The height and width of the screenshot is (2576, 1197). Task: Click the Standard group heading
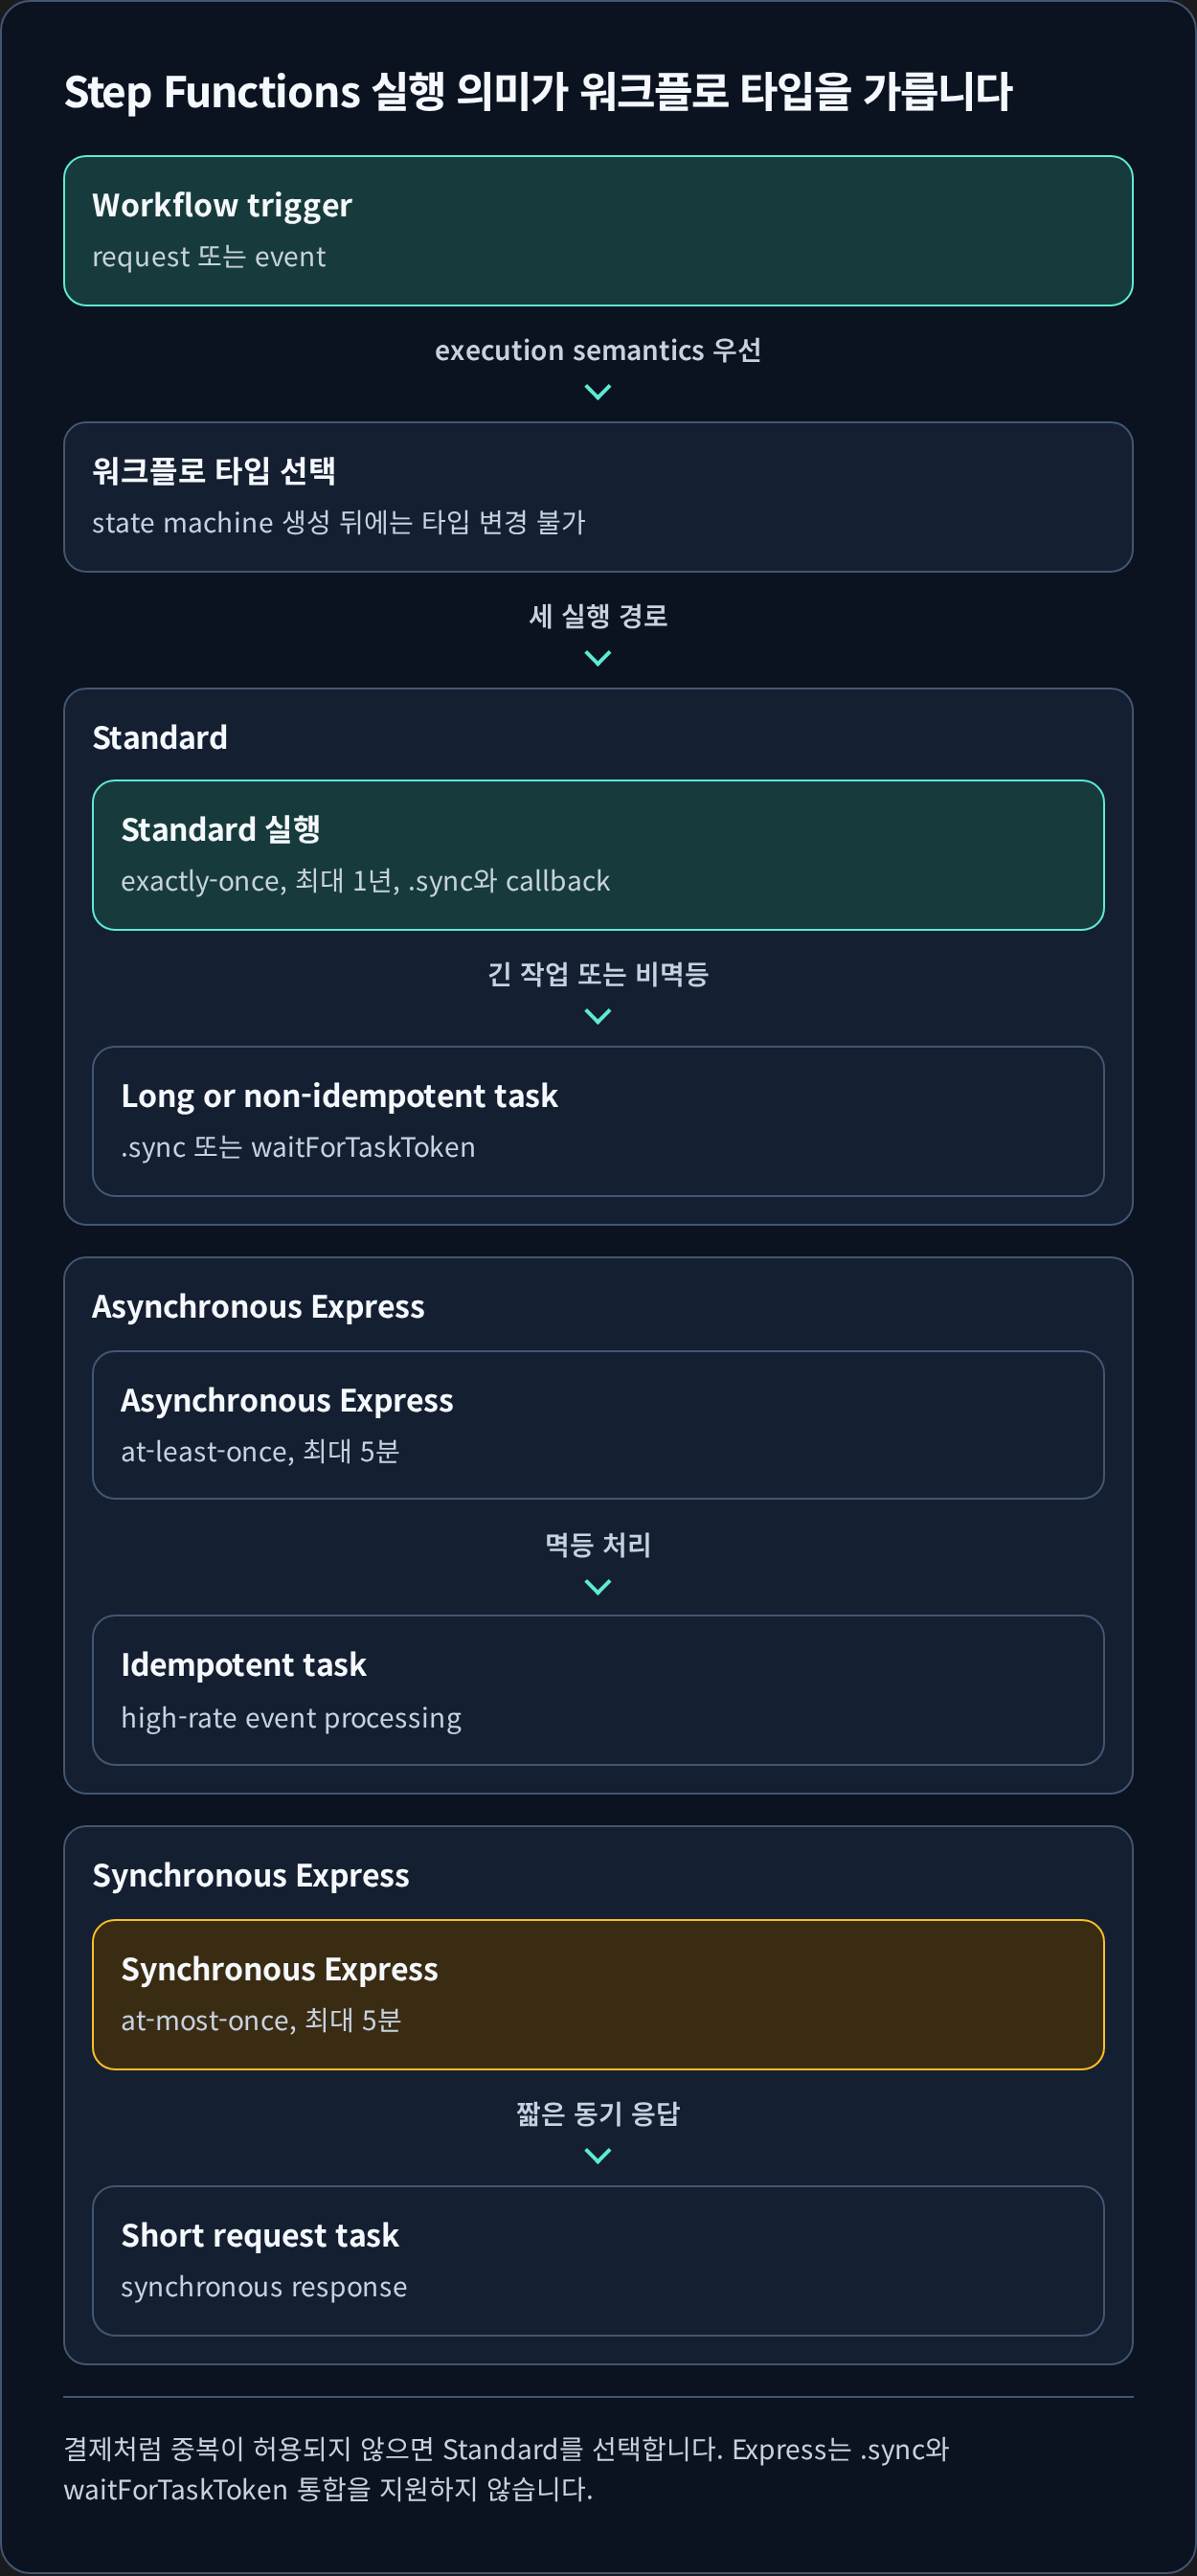(x=160, y=738)
